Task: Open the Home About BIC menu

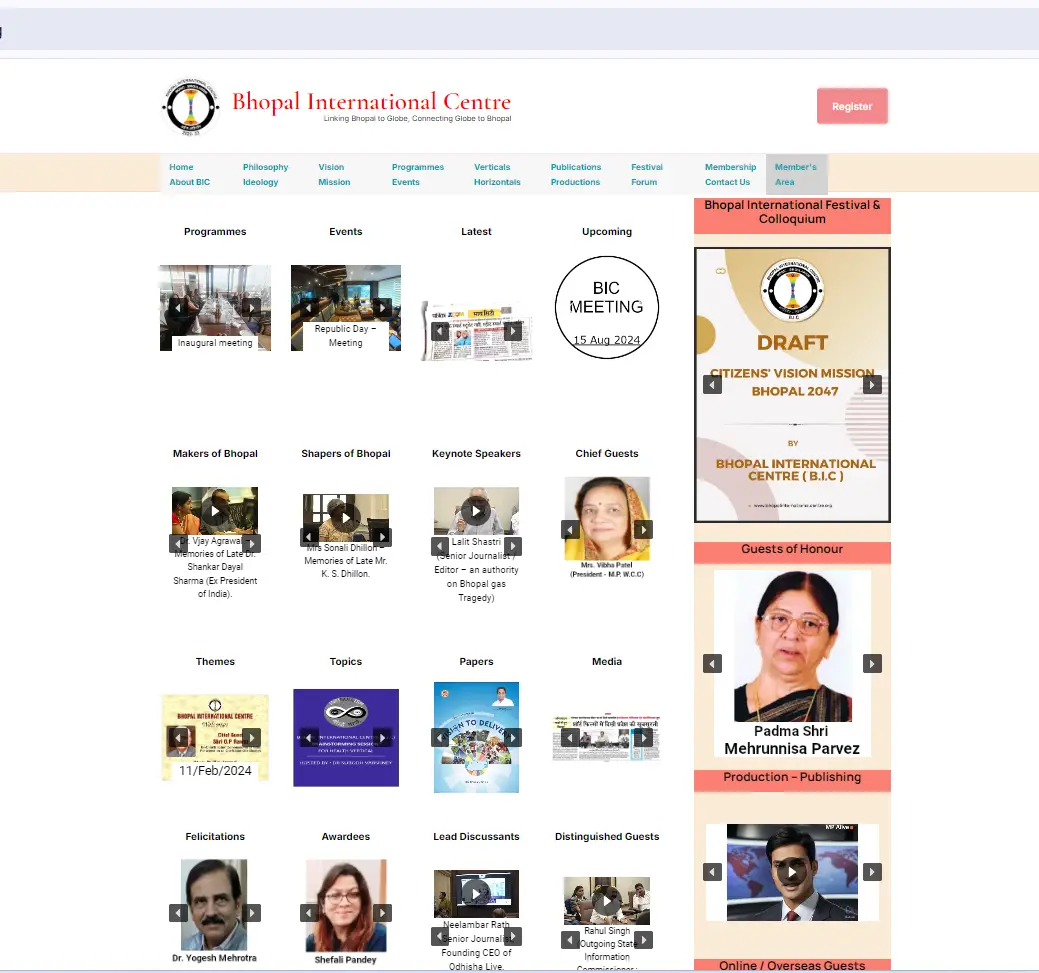Action: [190, 174]
